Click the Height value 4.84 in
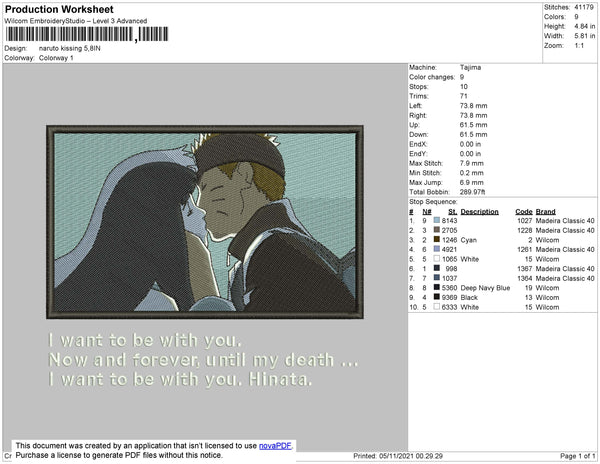Viewport: 600px width, 464px height. [584, 26]
